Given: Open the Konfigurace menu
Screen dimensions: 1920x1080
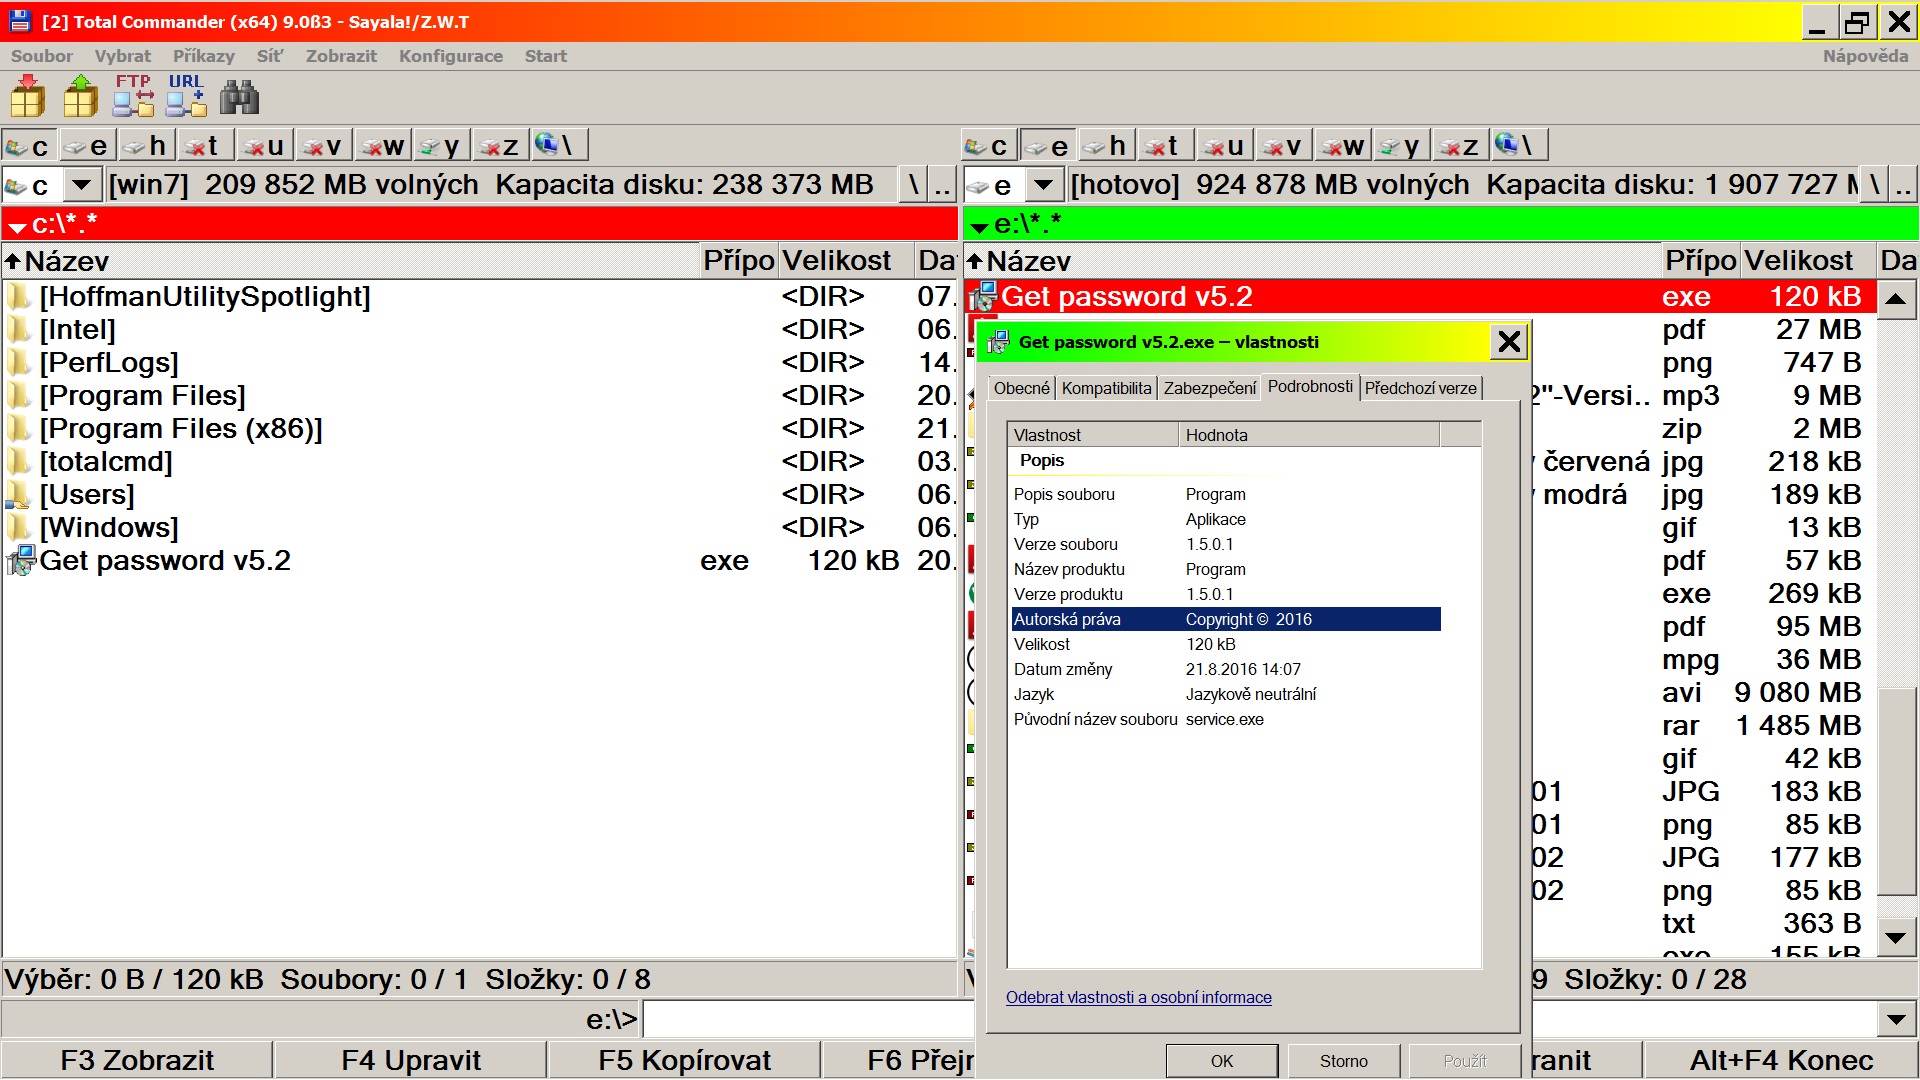Looking at the screenshot, I should 450,56.
